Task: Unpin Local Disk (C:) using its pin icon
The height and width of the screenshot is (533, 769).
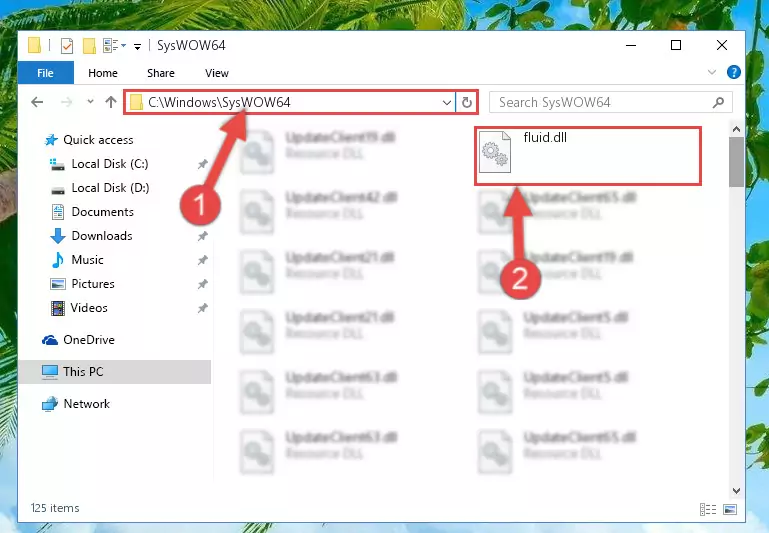Action: tap(203, 164)
